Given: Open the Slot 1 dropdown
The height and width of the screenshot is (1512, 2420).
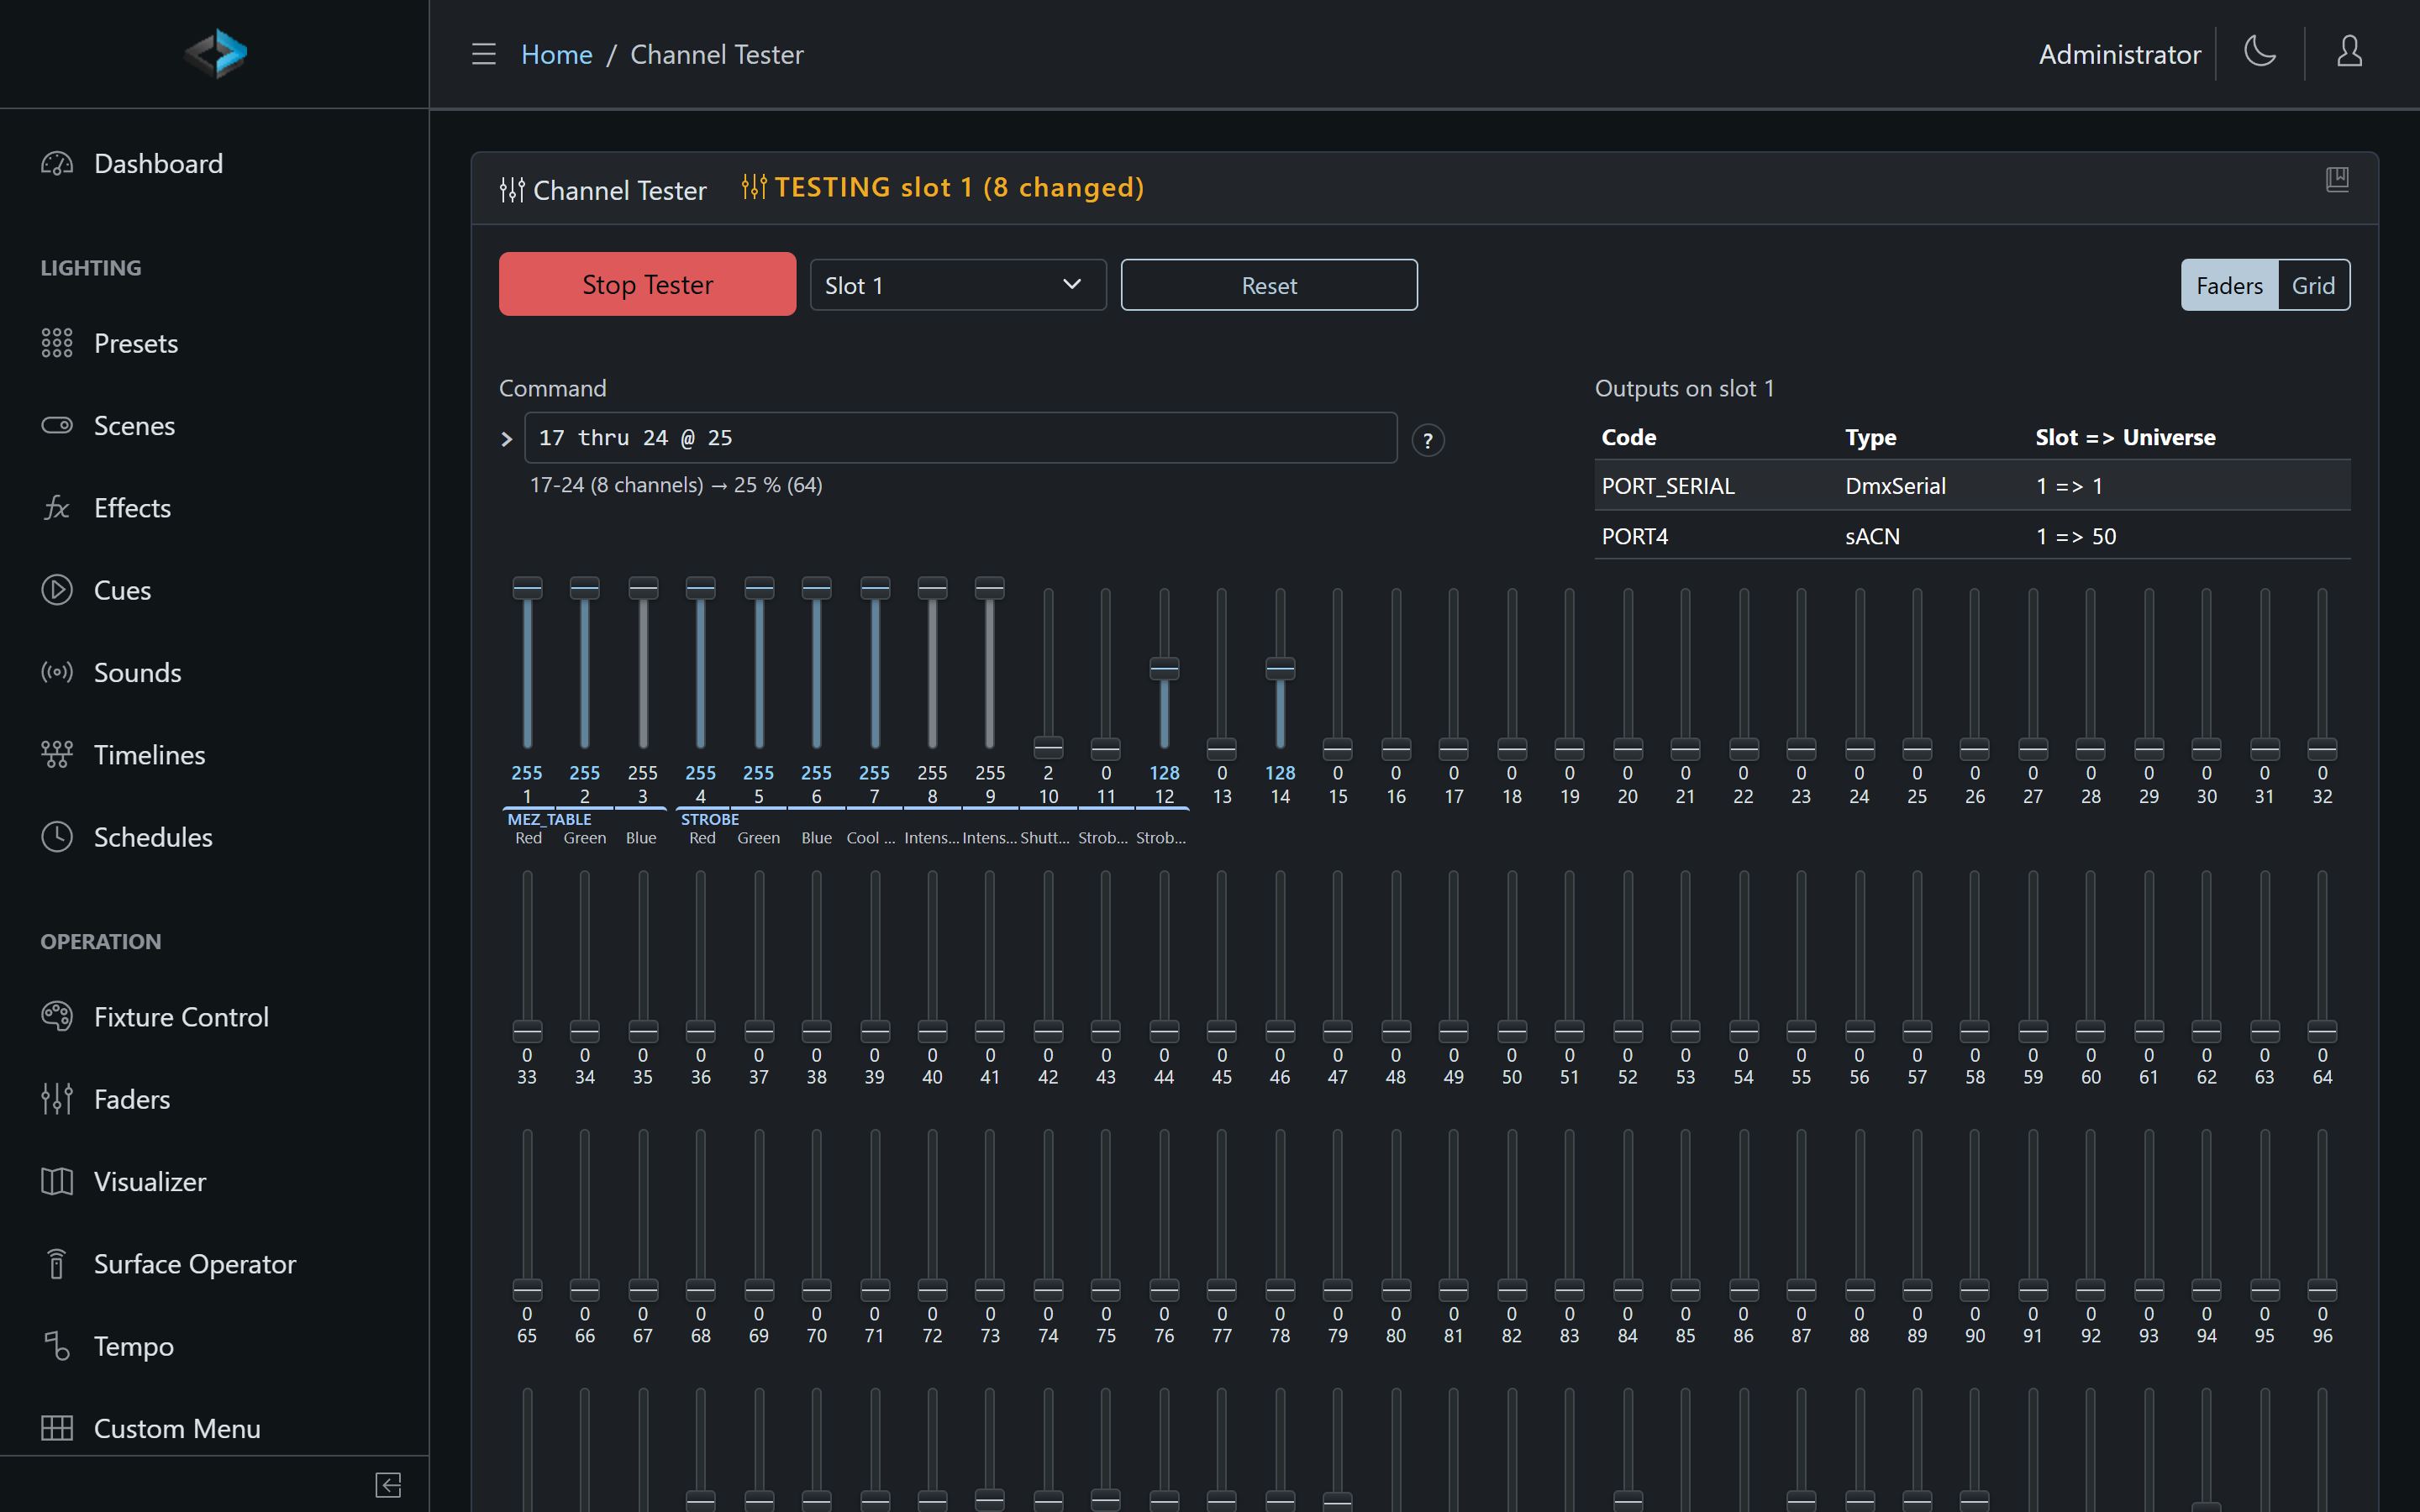Looking at the screenshot, I should (x=958, y=286).
